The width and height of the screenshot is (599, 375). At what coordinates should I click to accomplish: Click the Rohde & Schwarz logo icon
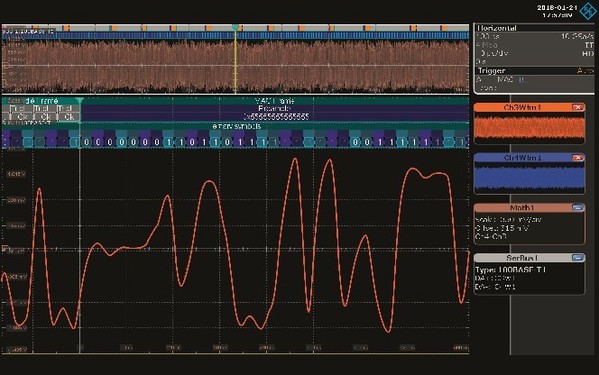click(x=588, y=11)
